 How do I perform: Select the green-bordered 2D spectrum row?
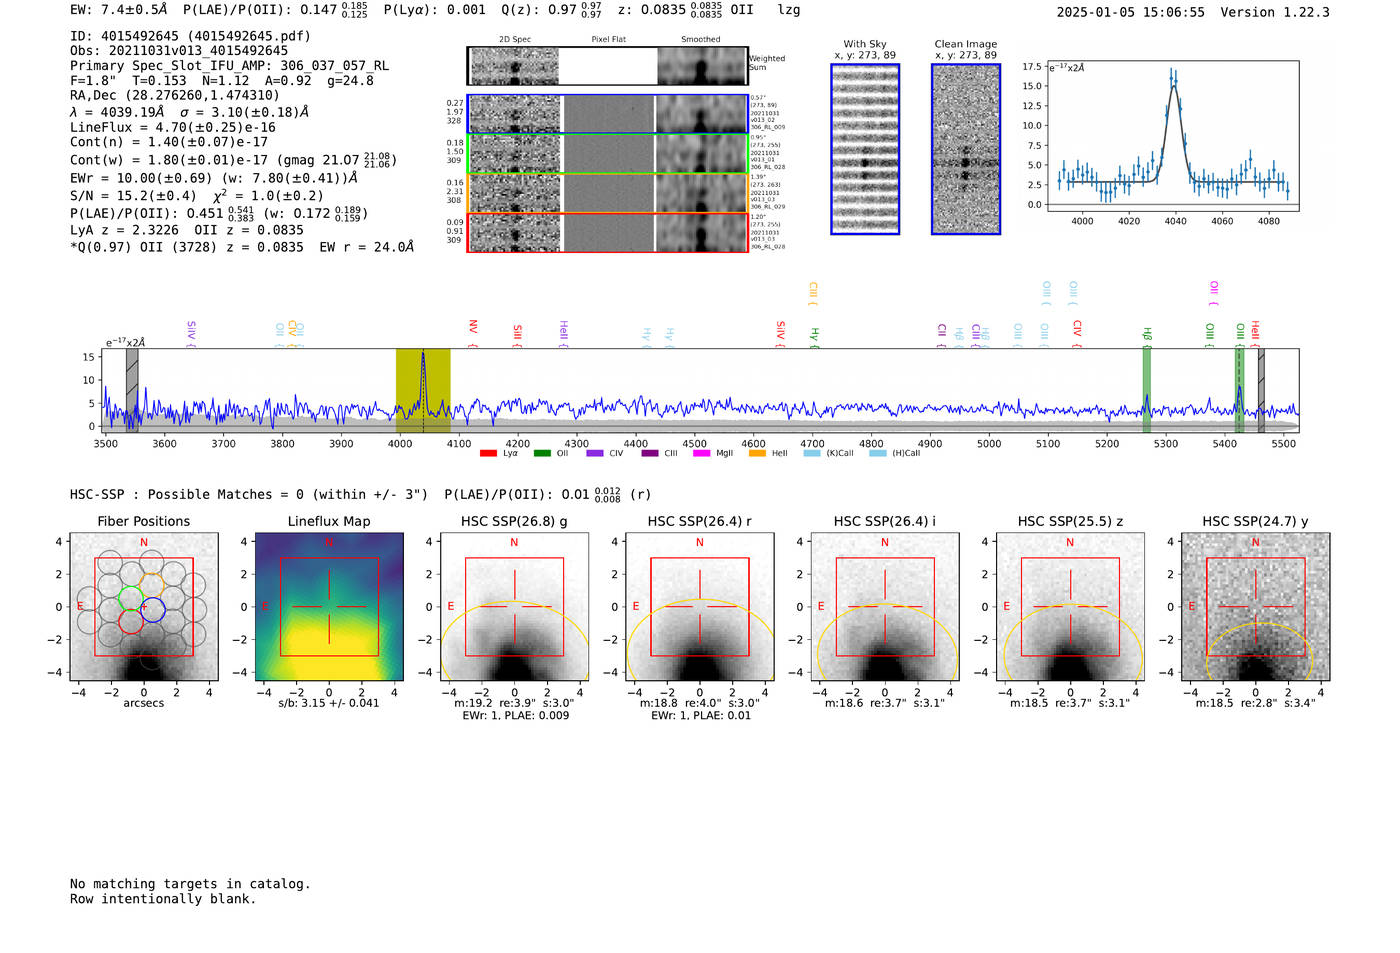[608, 153]
